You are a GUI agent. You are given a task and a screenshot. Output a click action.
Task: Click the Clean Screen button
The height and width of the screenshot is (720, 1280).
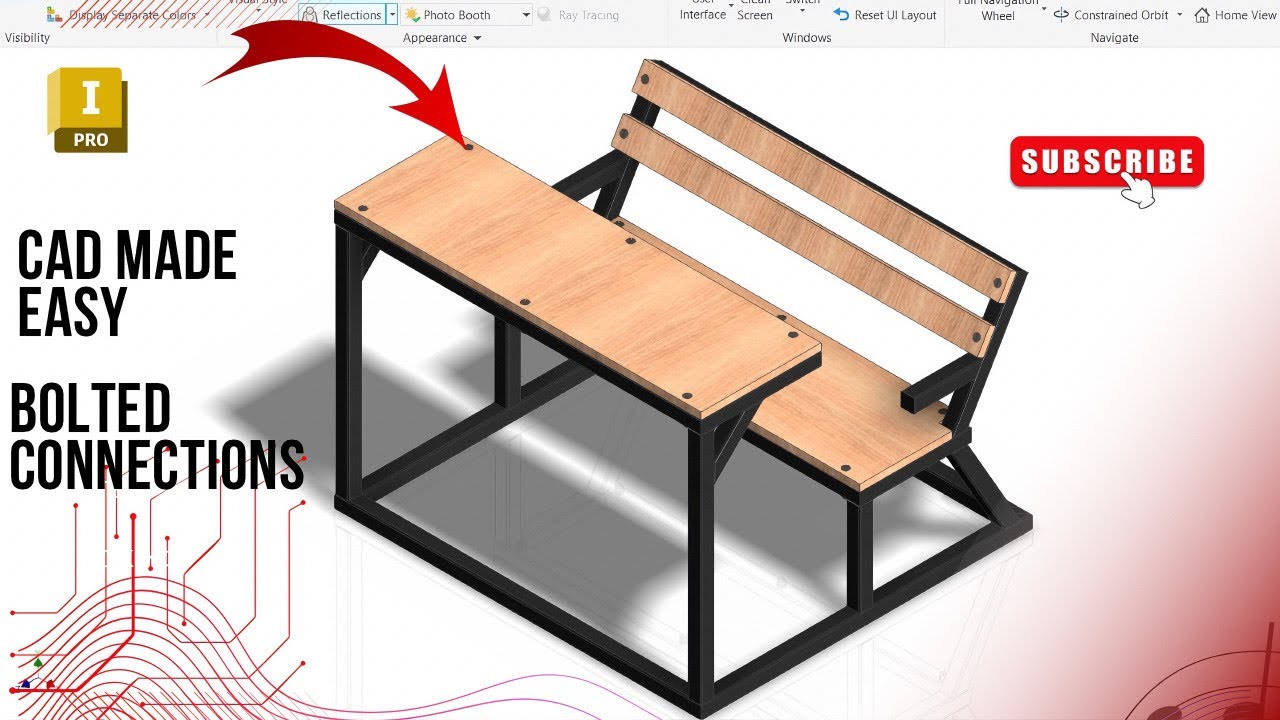pos(754,10)
